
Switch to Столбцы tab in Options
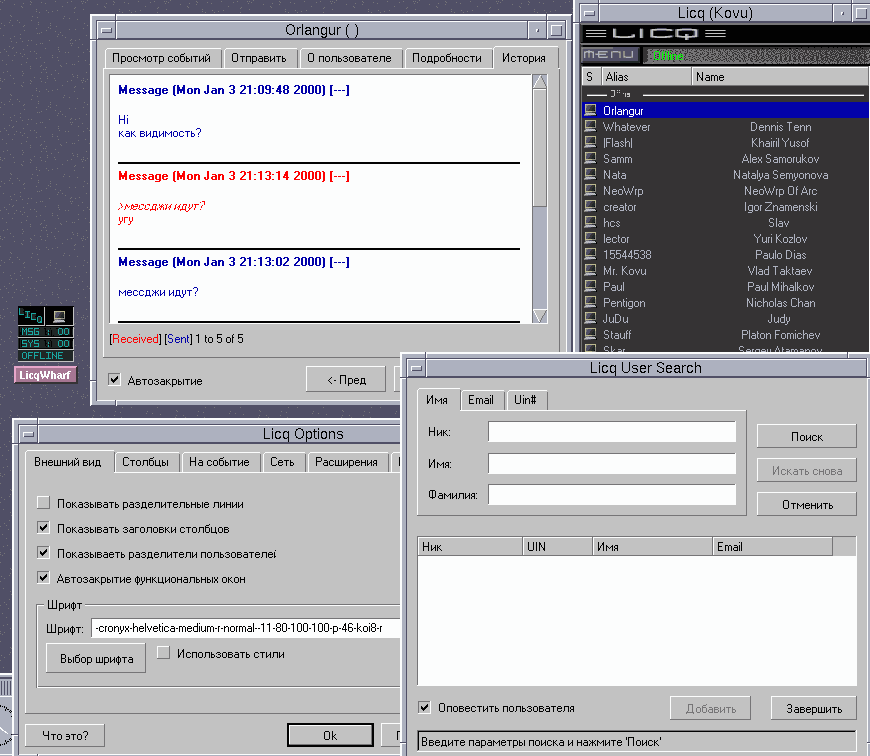(x=145, y=462)
